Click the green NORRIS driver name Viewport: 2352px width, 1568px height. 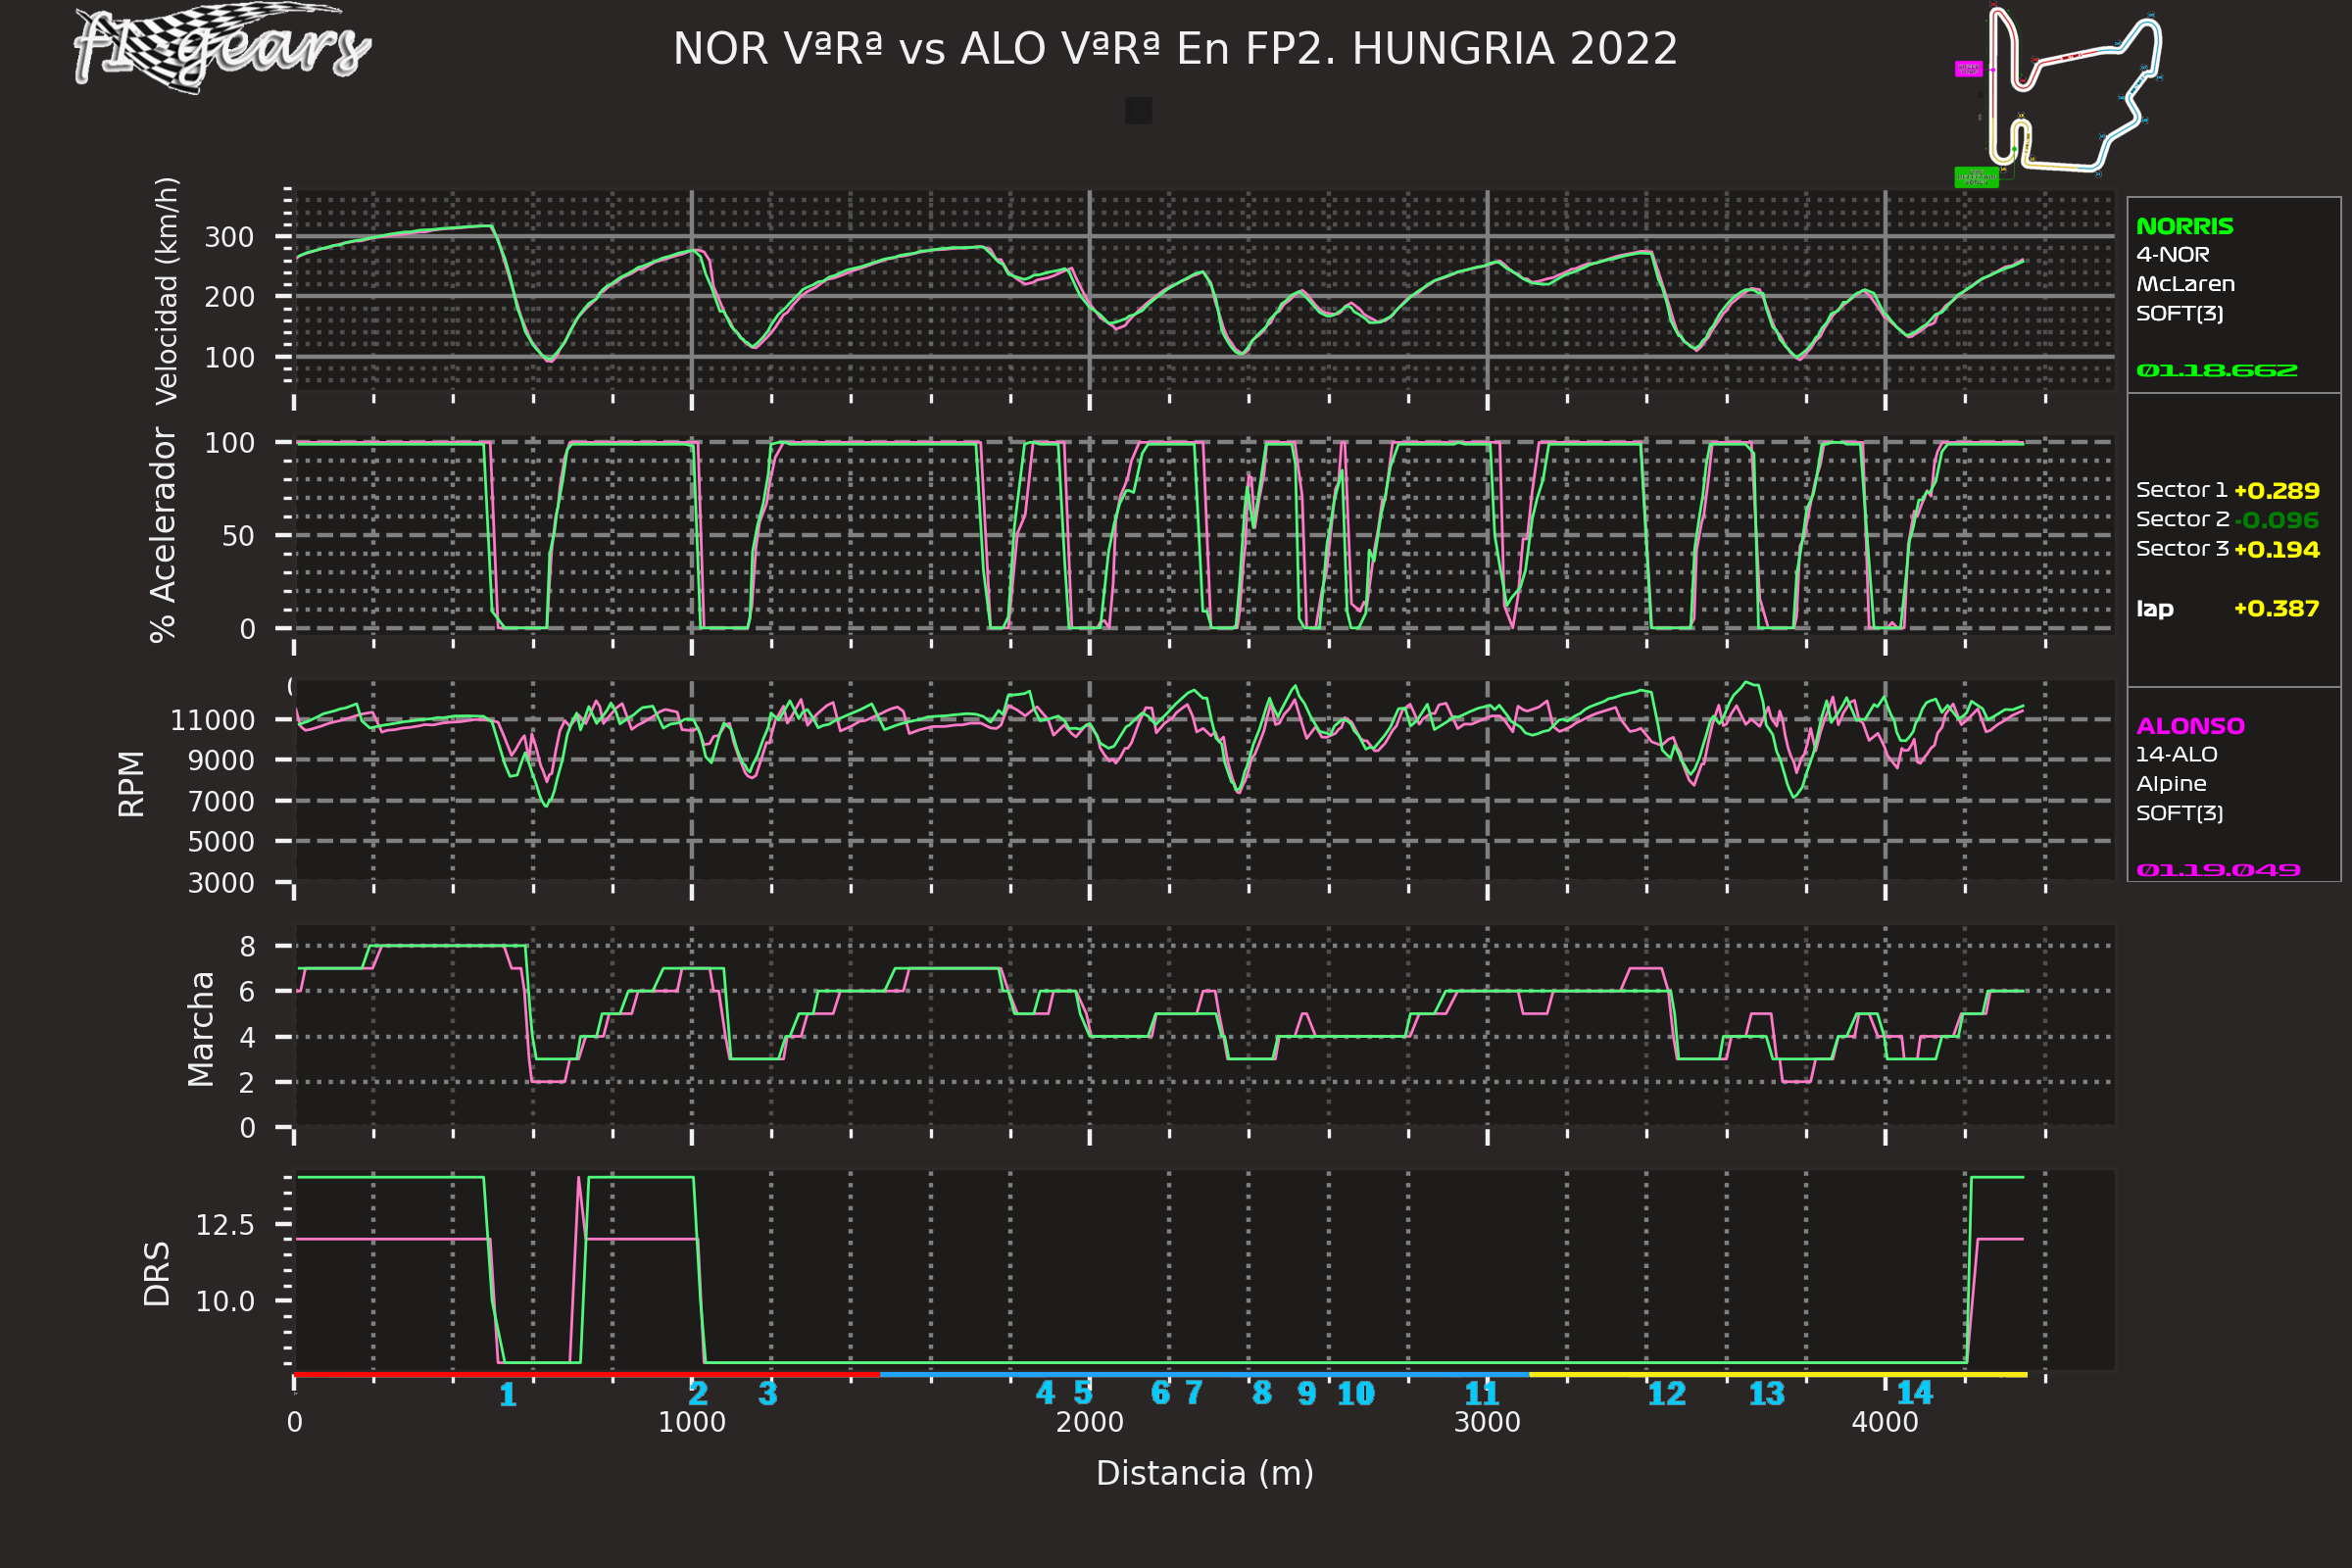[2184, 227]
